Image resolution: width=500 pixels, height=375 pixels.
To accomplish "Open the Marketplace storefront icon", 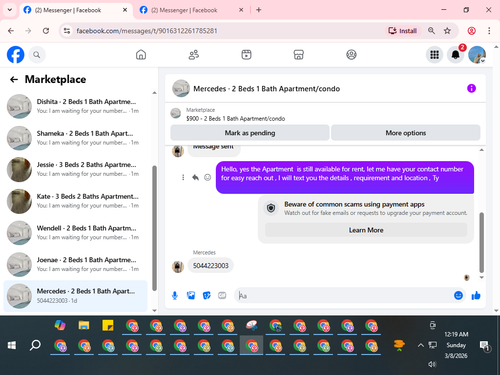I will pyautogui.click(x=299, y=55).
